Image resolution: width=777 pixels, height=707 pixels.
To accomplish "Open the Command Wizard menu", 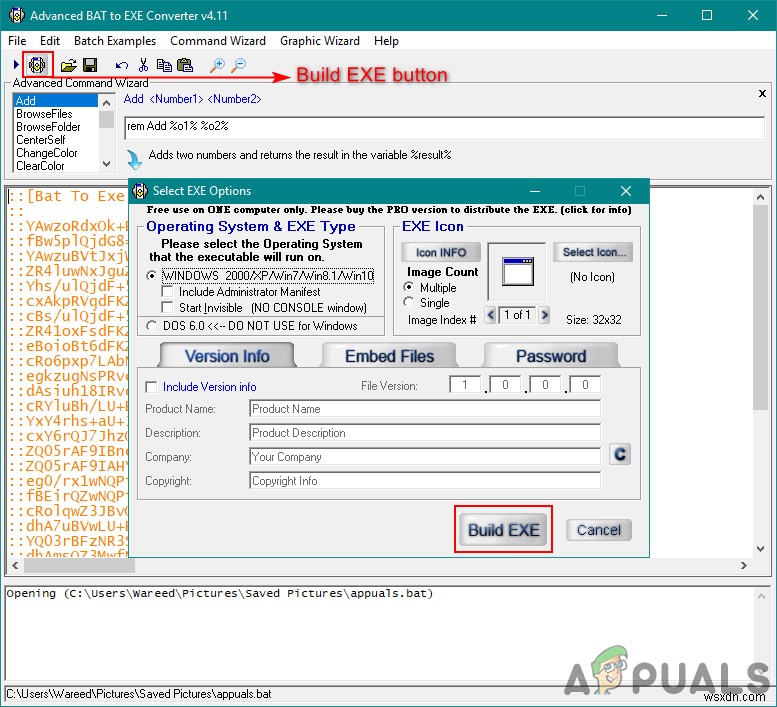I will pos(218,41).
